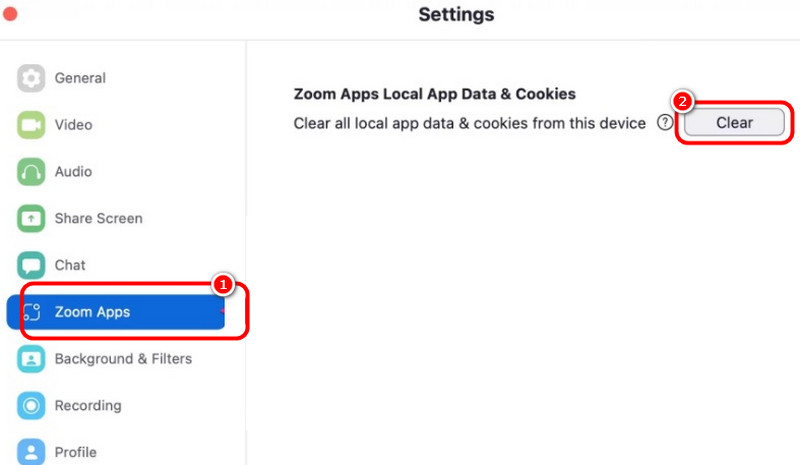The width and height of the screenshot is (800, 465).
Task: Click the Chat speech bubble icon
Action: [x=32, y=265]
